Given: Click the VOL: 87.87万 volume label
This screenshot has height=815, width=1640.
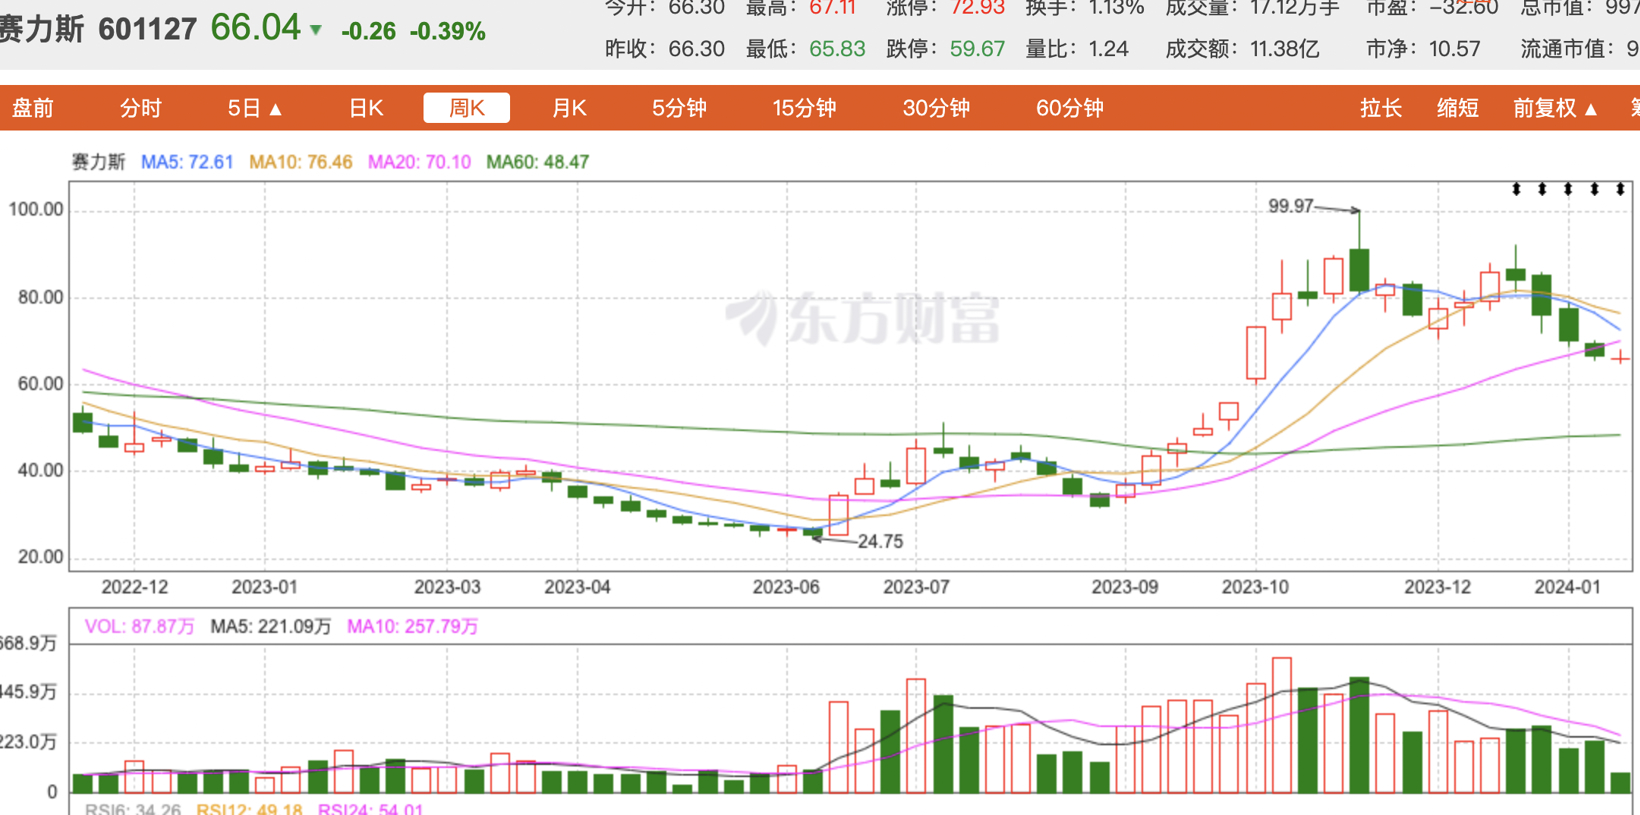Looking at the screenshot, I should (x=139, y=627).
